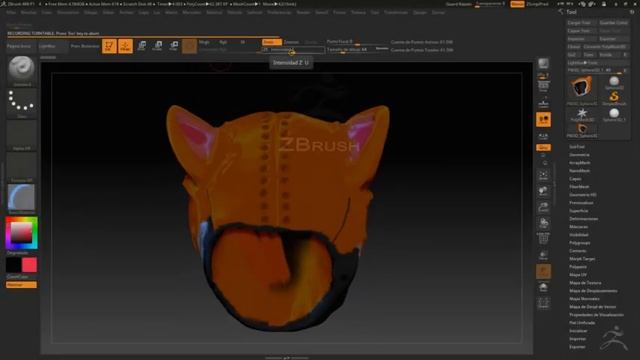
Task: Expand the Deformaciones subpalette
Action: 584,219
